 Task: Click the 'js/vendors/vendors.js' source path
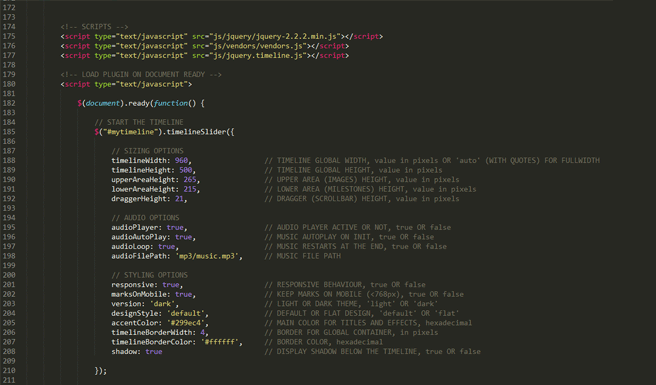pyautogui.click(x=258, y=46)
